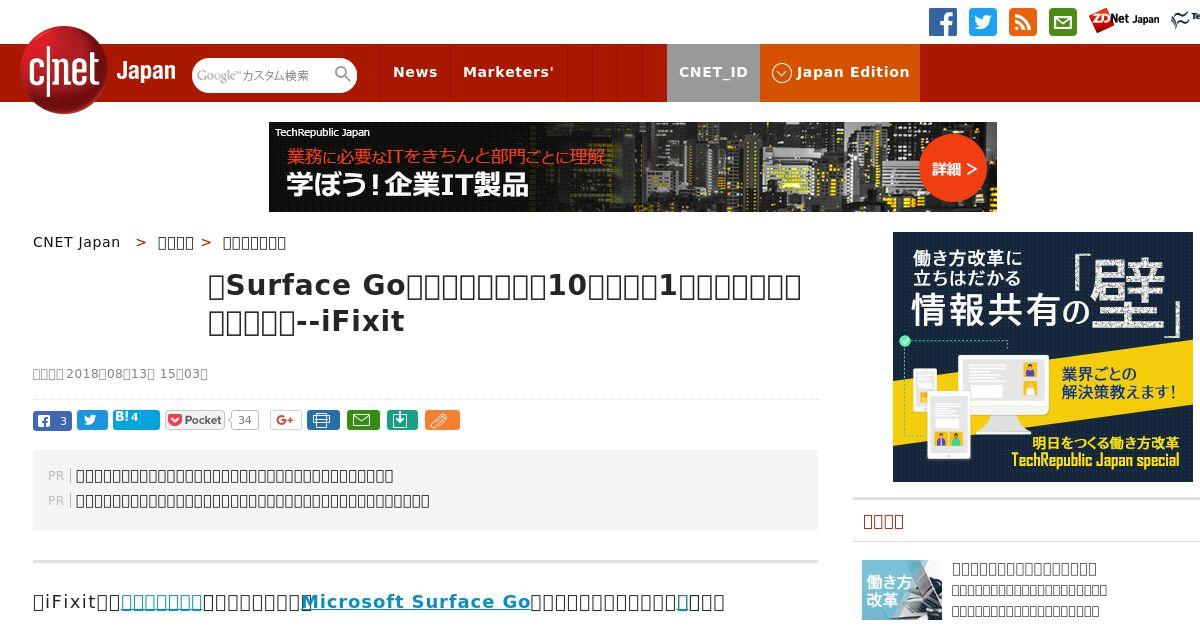Expand the Japan Edition selector
This screenshot has width=1200, height=630.
tap(840, 73)
